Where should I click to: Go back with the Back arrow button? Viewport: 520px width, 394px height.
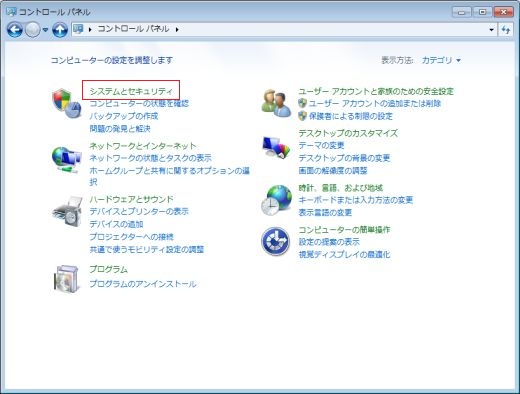click(x=15, y=30)
